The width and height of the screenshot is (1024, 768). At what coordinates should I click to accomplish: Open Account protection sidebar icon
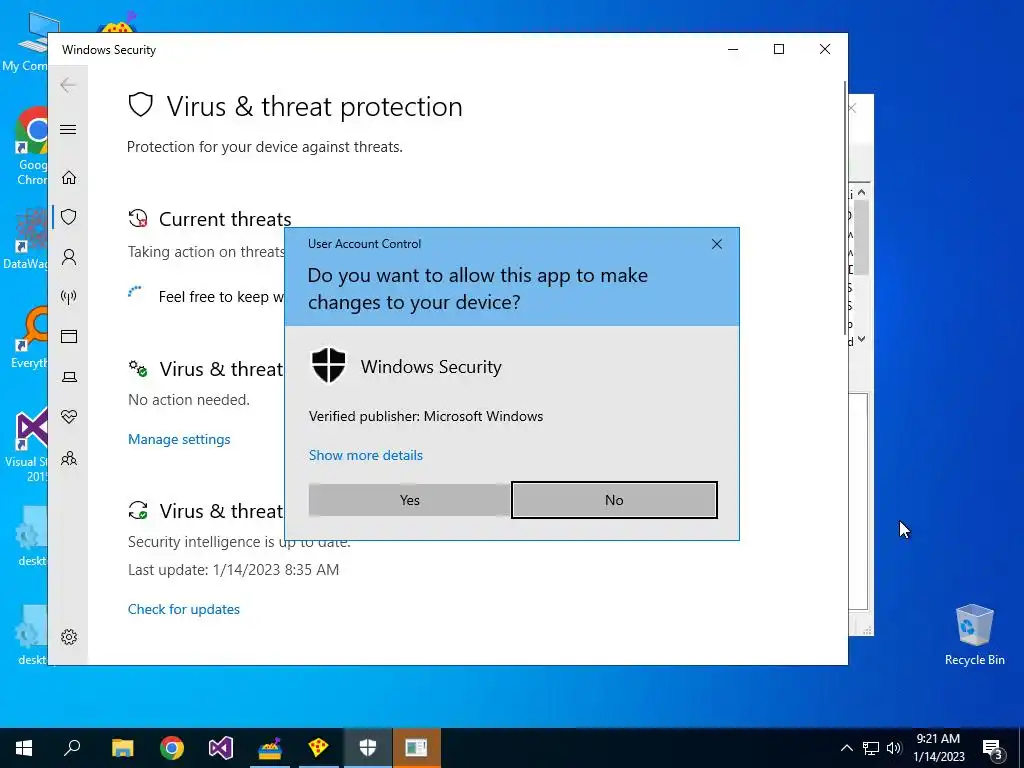[x=69, y=257]
